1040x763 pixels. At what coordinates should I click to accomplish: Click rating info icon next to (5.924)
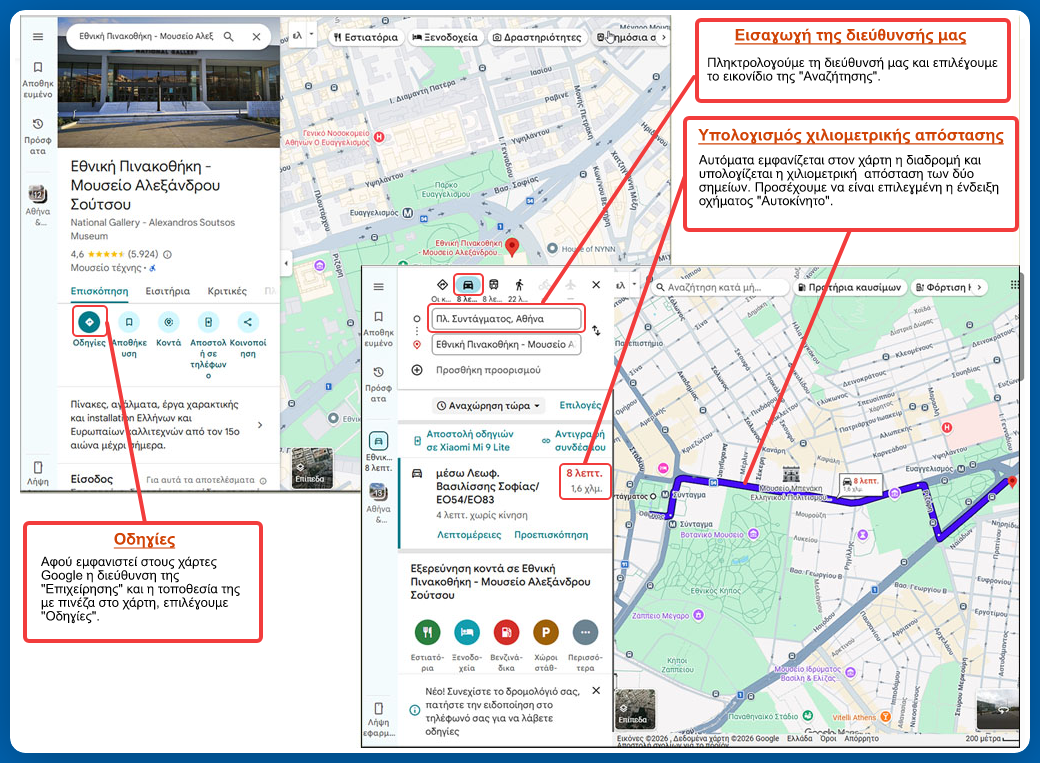(x=167, y=254)
